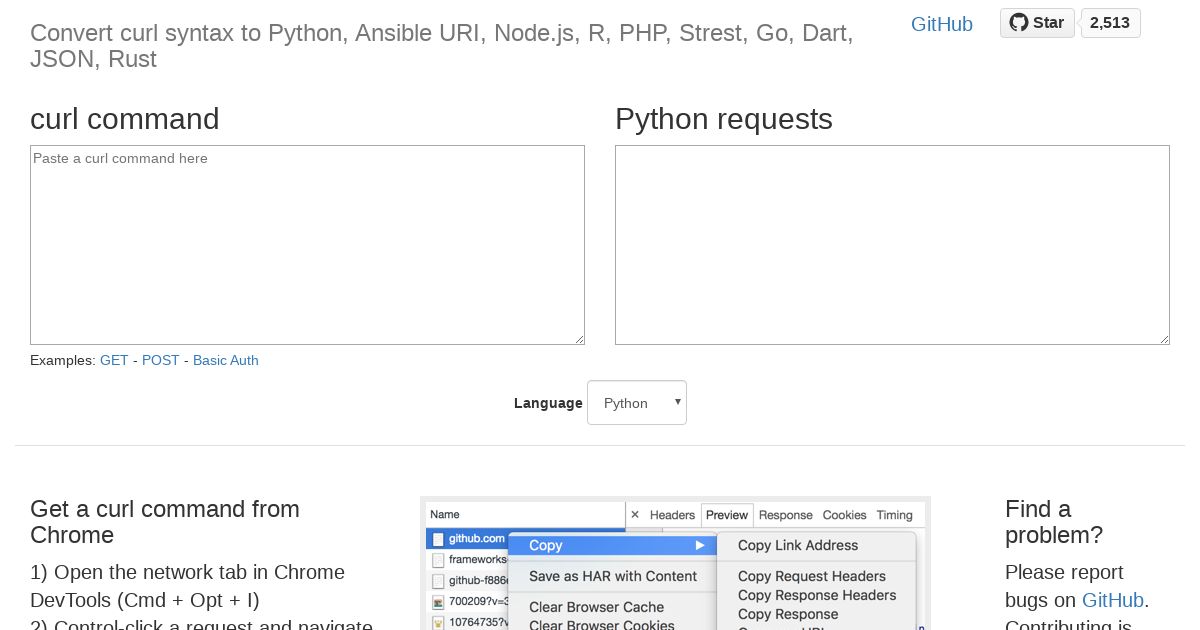
Task: Load the GET example
Action: coord(114,360)
